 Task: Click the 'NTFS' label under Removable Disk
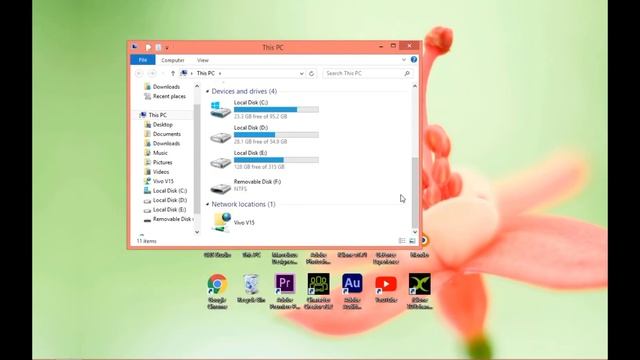240,189
